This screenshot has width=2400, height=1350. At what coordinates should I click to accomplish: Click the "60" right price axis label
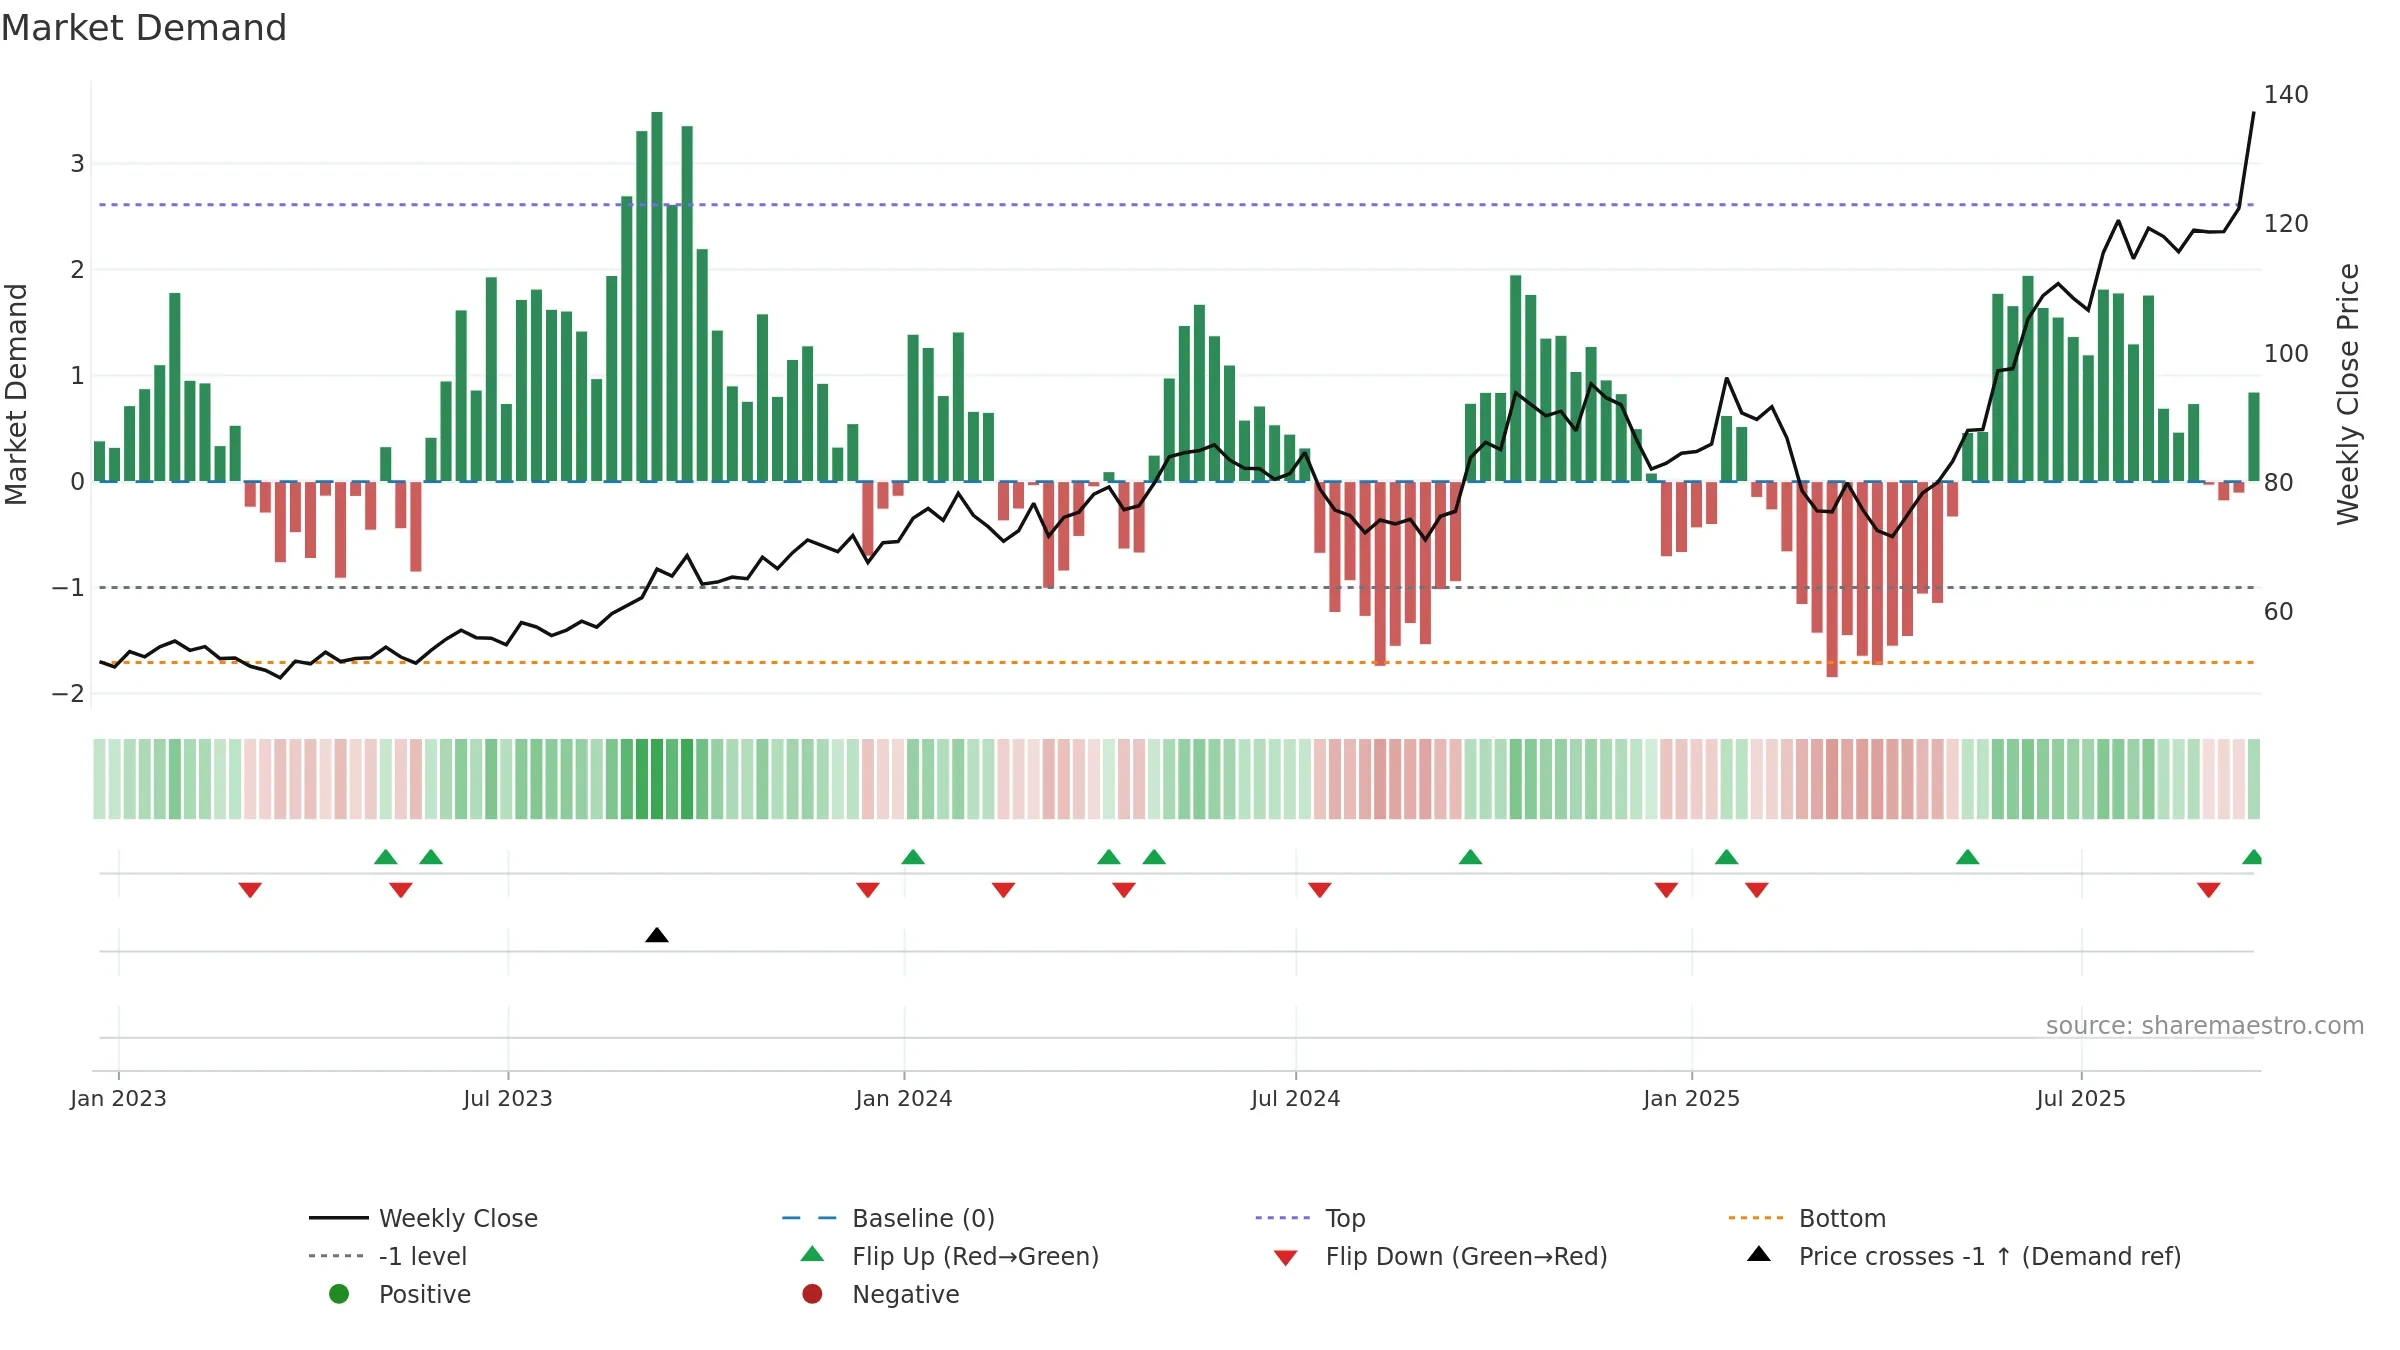click(x=2279, y=612)
